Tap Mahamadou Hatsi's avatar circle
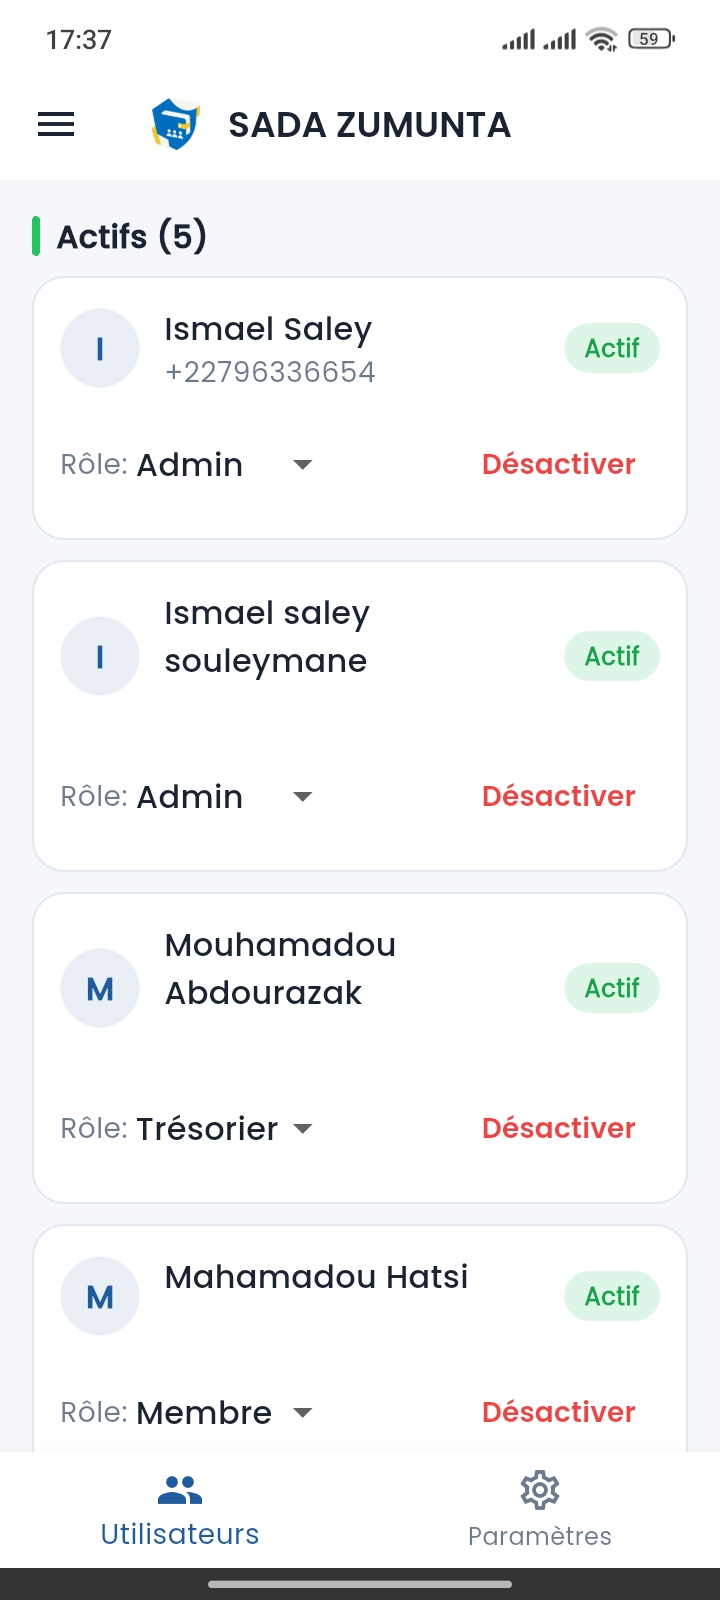Screen dimensions: 720x1600 point(100,1297)
